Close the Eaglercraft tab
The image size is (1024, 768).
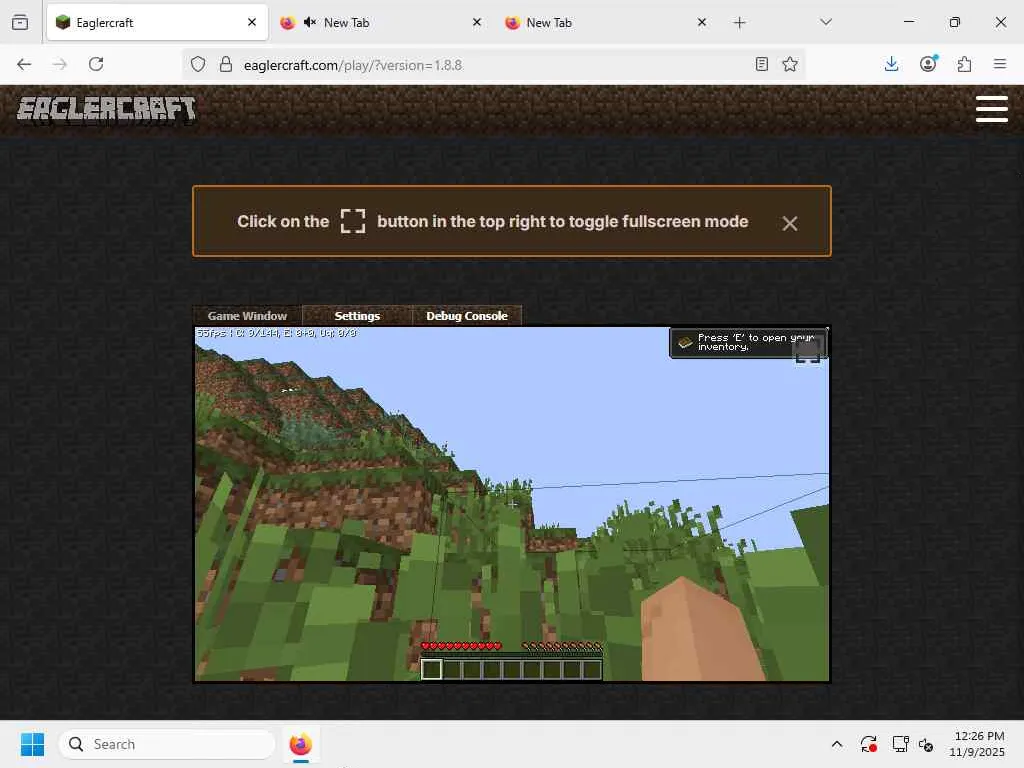pos(252,22)
